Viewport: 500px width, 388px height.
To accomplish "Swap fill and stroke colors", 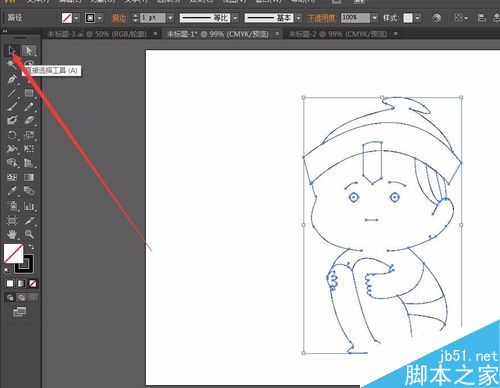I will coord(31,247).
